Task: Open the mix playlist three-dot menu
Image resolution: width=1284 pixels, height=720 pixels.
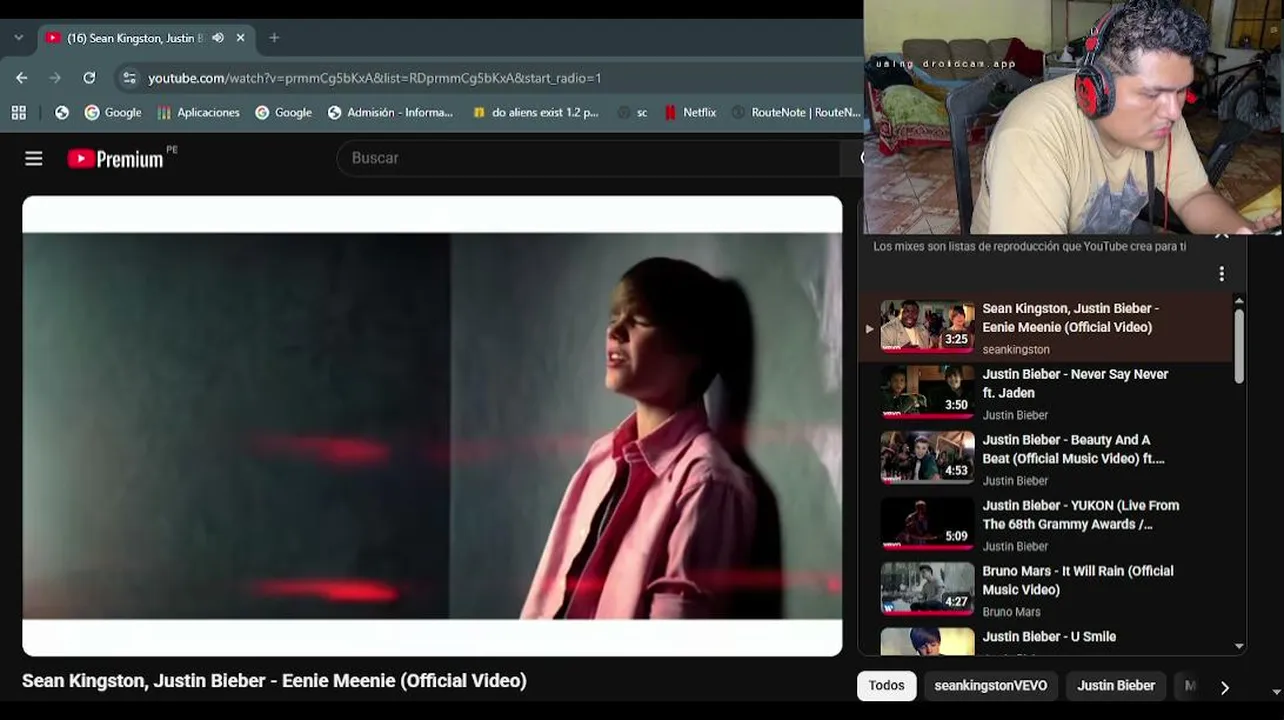Action: point(1221,274)
